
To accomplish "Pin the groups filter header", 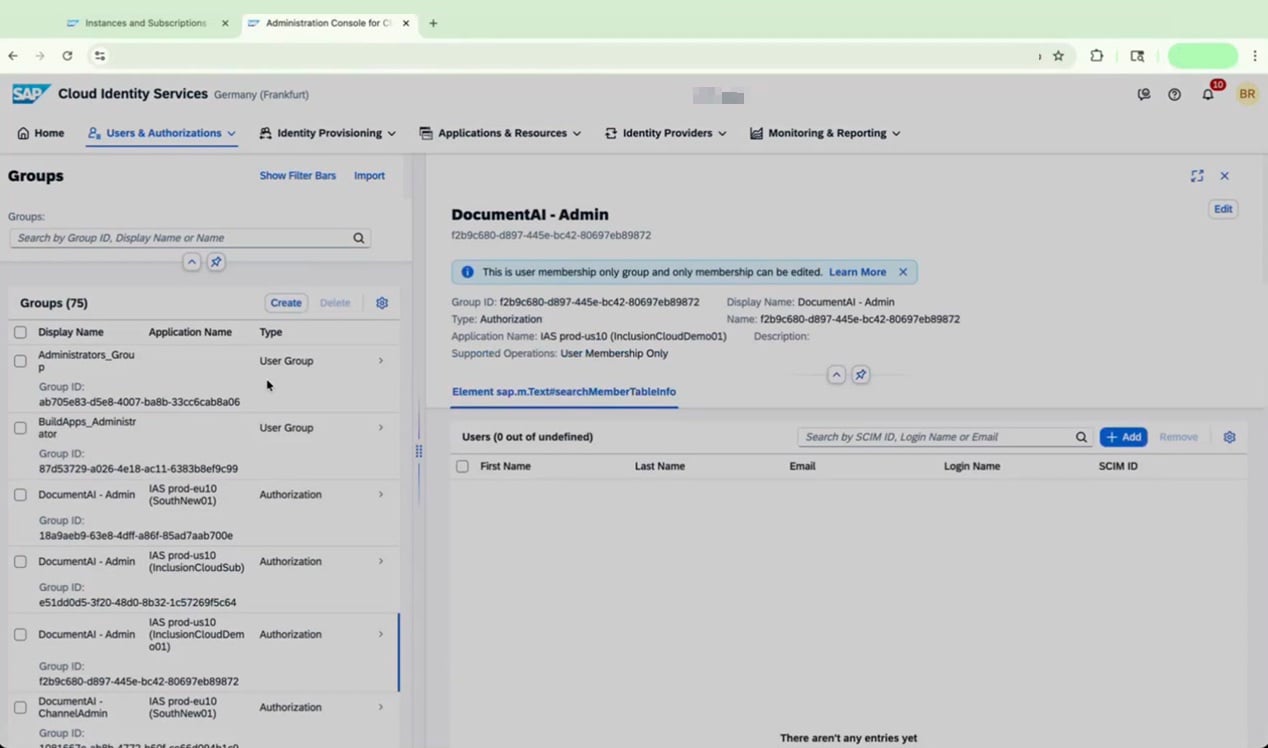I will pyautogui.click(x=216, y=262).
